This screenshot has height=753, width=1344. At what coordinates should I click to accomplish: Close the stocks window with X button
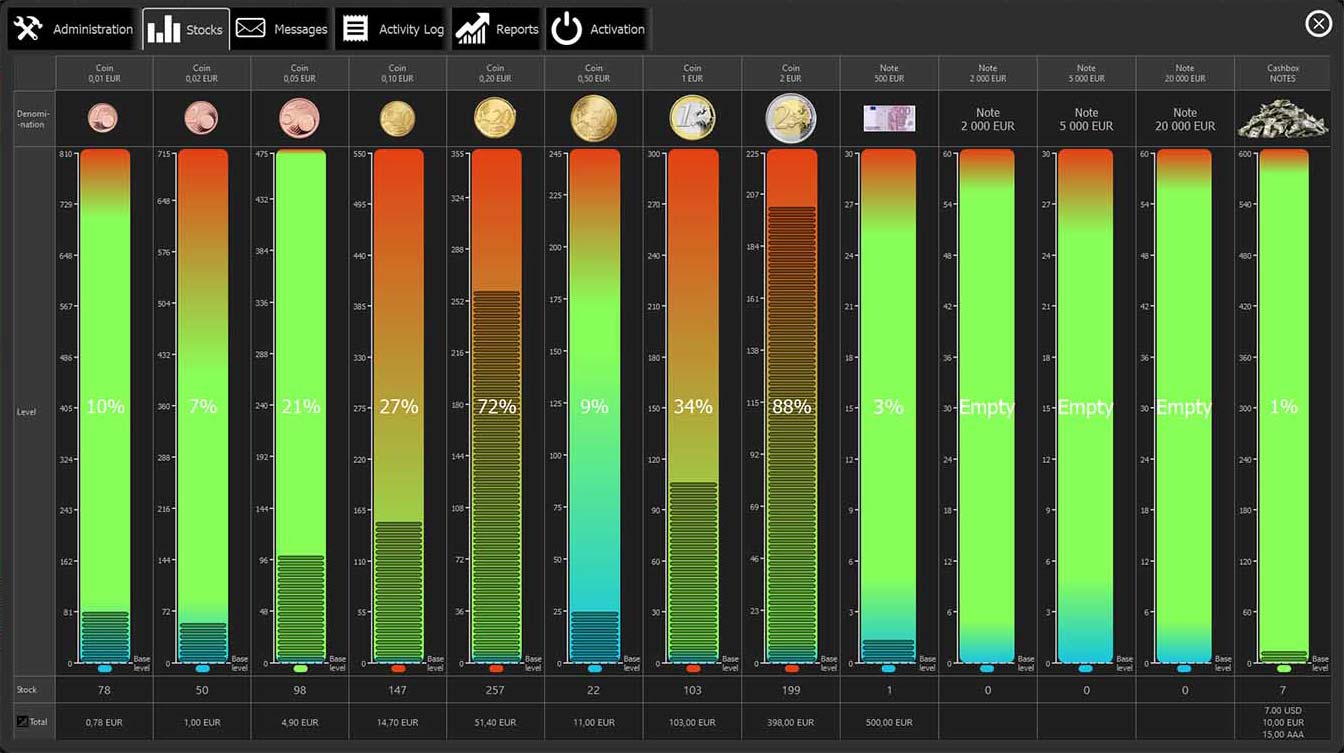(1318, 25)
